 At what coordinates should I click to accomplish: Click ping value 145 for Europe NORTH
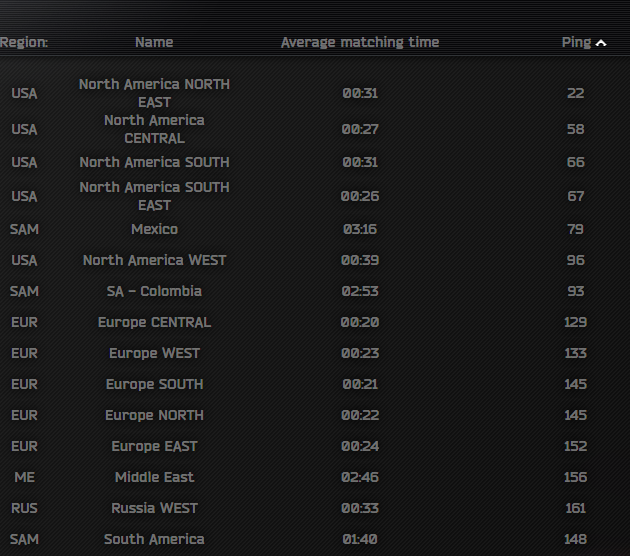point(575,415)
